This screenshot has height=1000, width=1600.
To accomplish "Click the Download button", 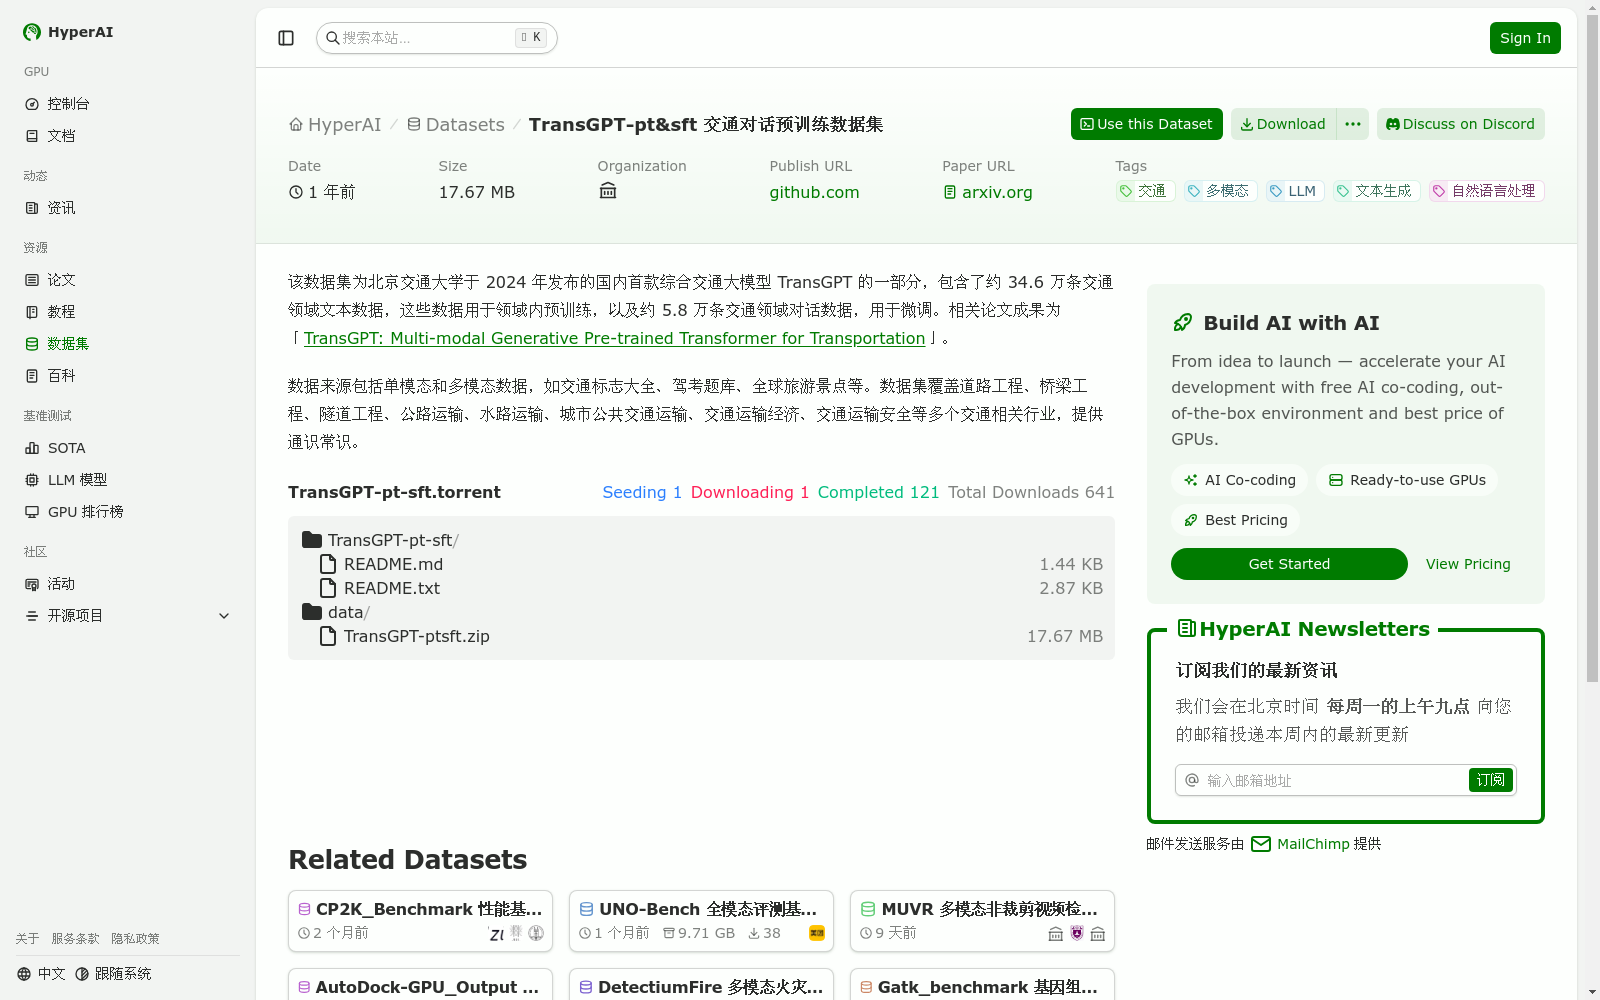I will click(1283, 124).
